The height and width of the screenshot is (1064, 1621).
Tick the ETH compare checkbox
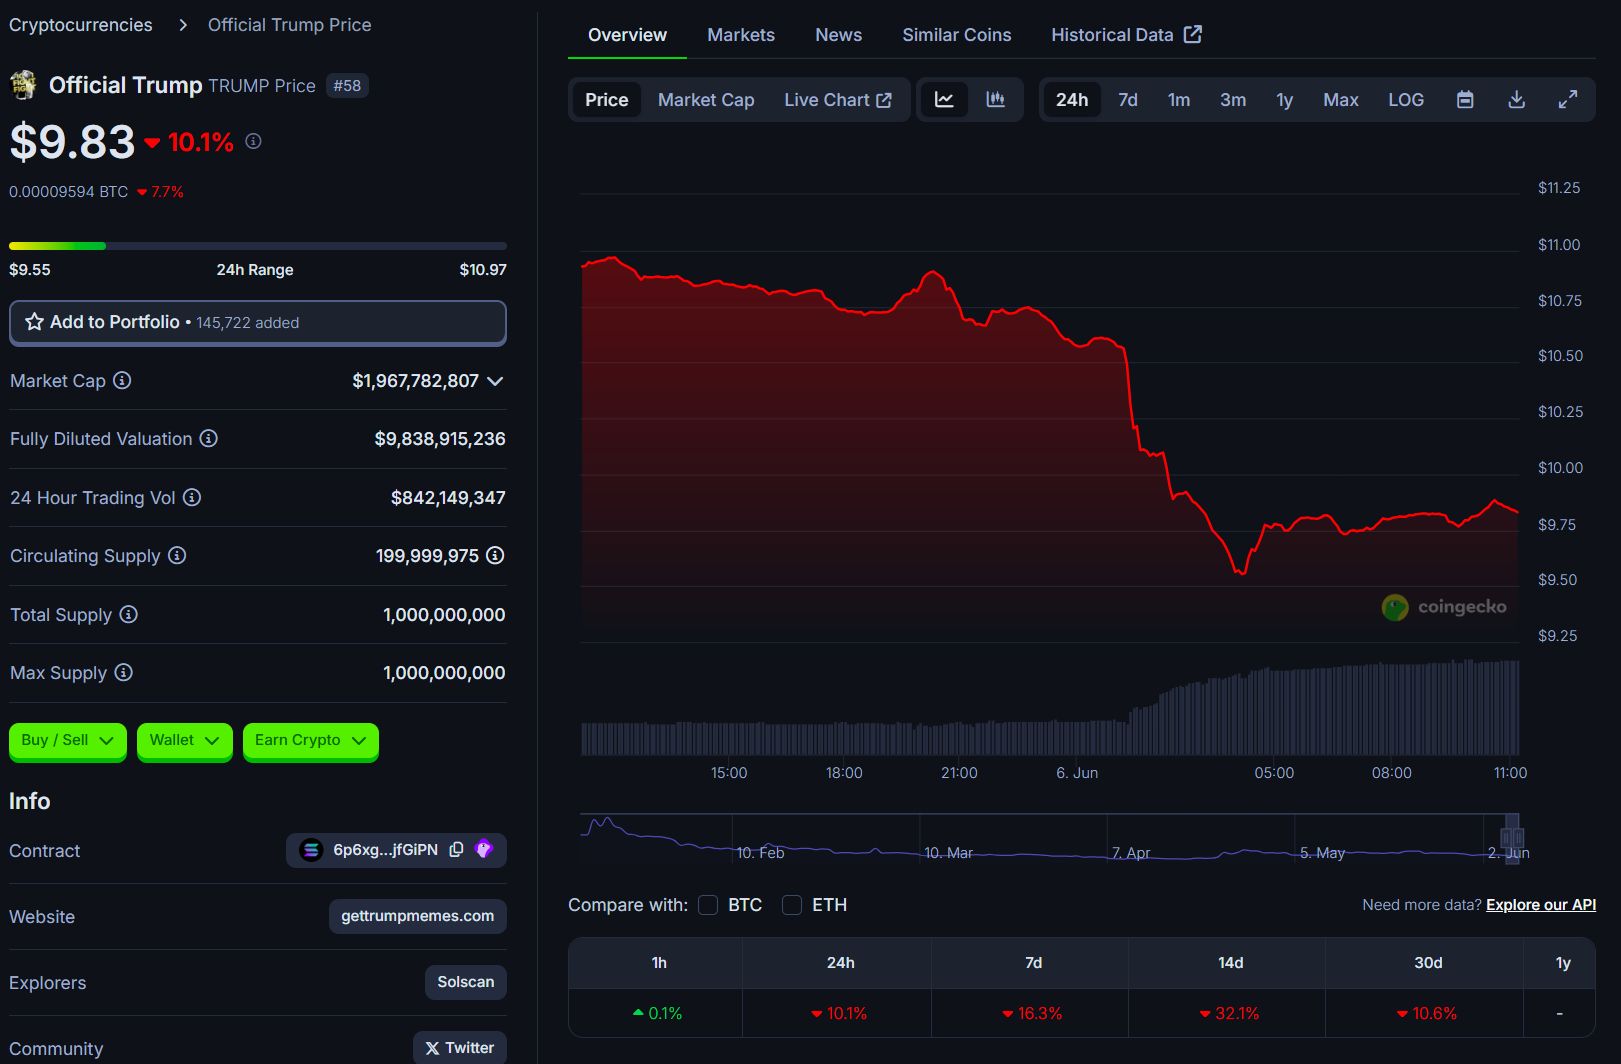792,905
